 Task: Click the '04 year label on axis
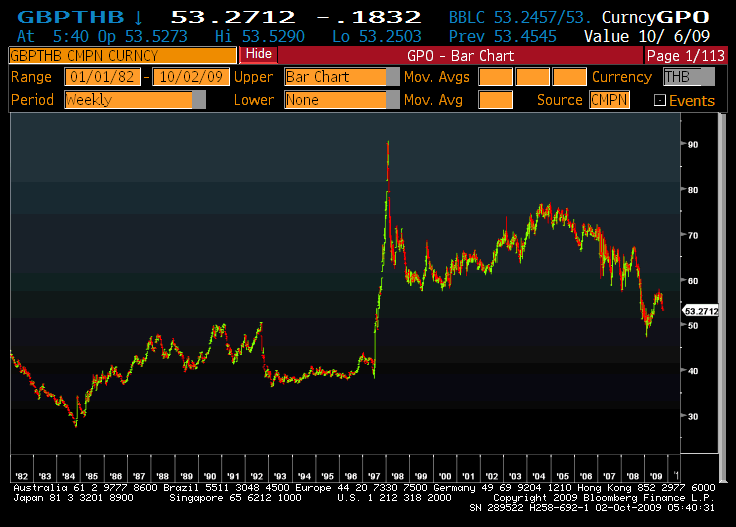(538, 476)
